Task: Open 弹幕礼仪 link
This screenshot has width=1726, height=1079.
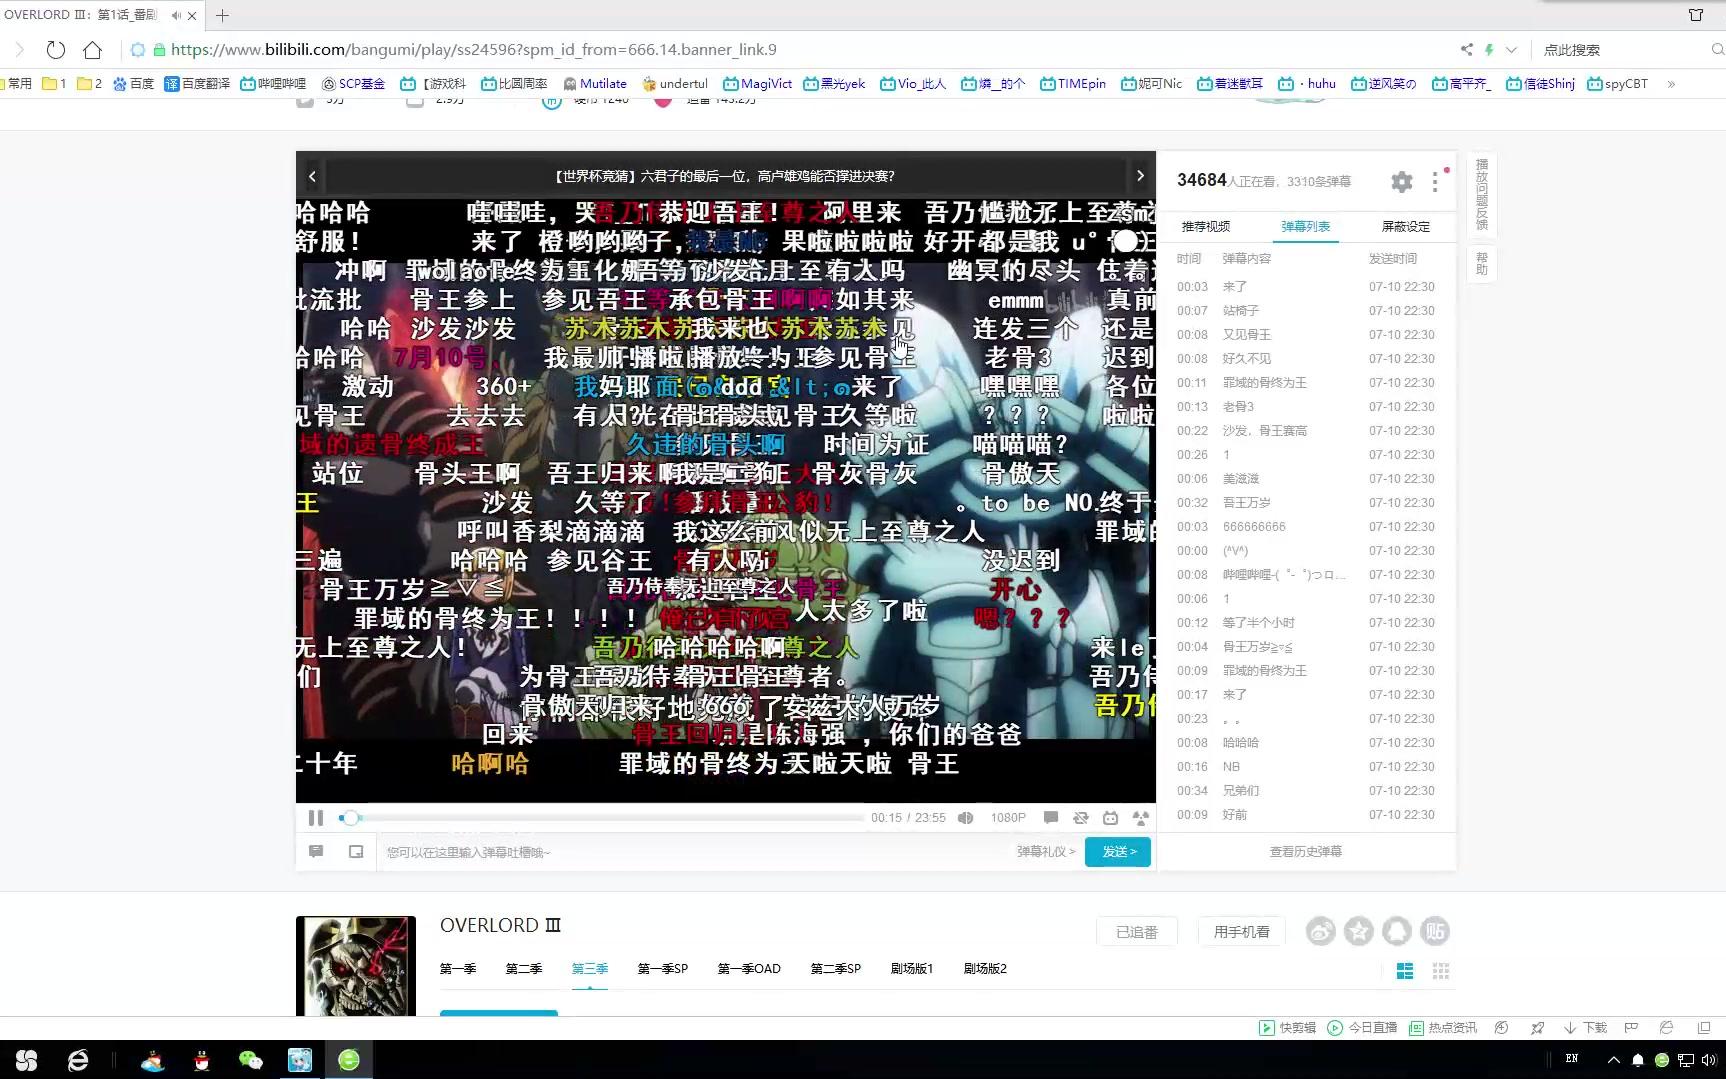Action: click(x=1046, y=852)
